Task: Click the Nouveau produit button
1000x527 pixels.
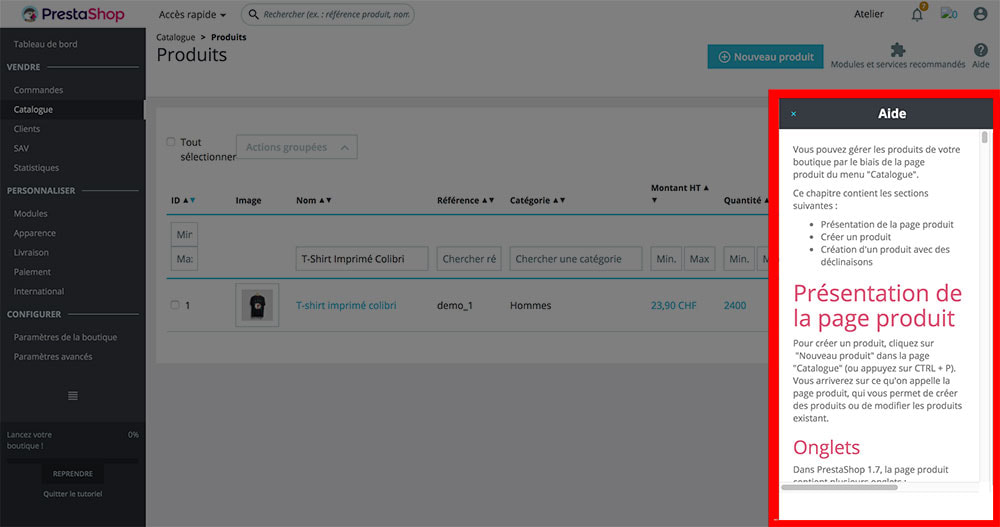Action: [765, 57]
